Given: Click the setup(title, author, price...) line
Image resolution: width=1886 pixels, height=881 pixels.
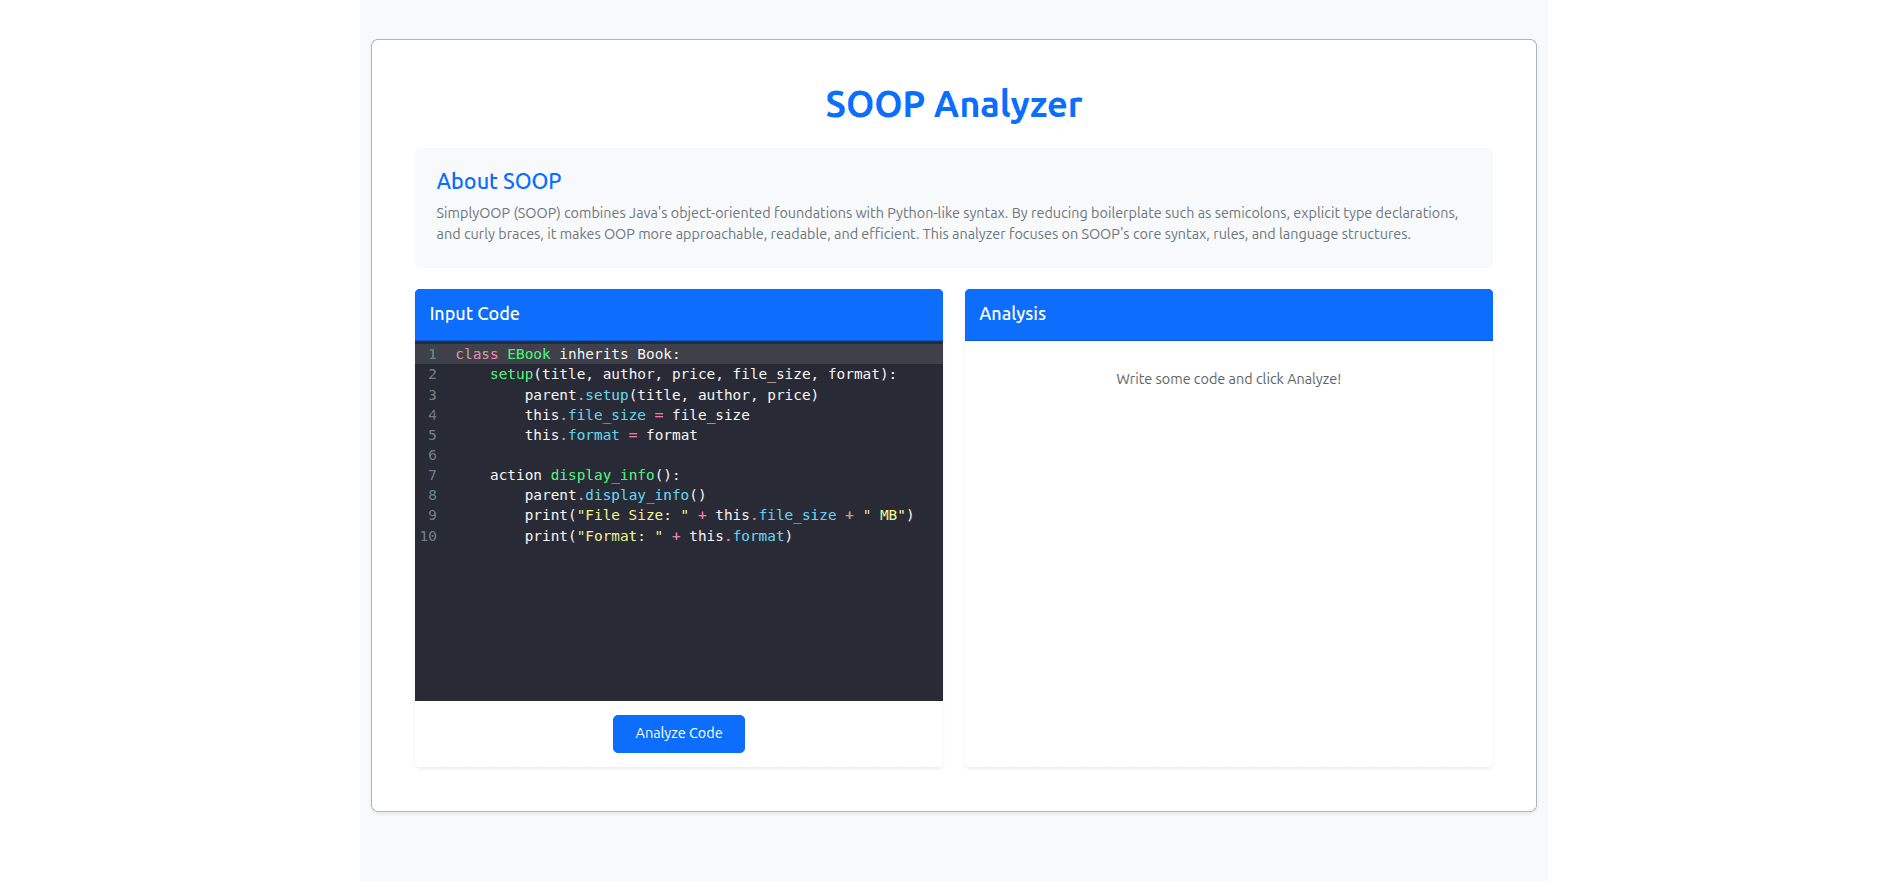Looking at the screenshot, I should (693, 374).
